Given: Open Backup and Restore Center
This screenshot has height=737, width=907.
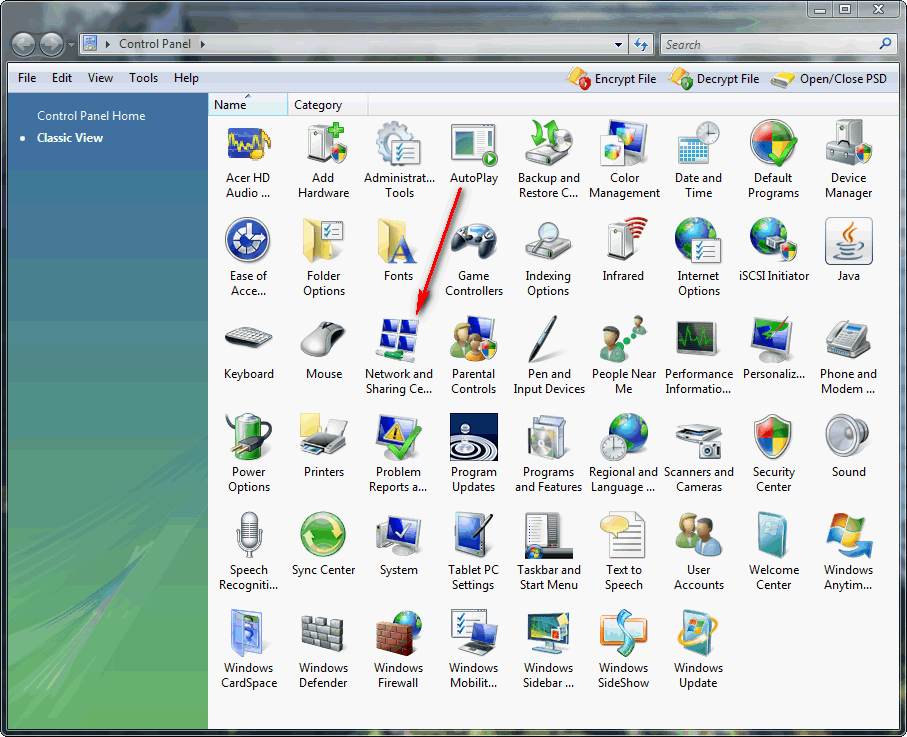Looking at the screenshot, I should pyautogui.click(x=548, y=143).
